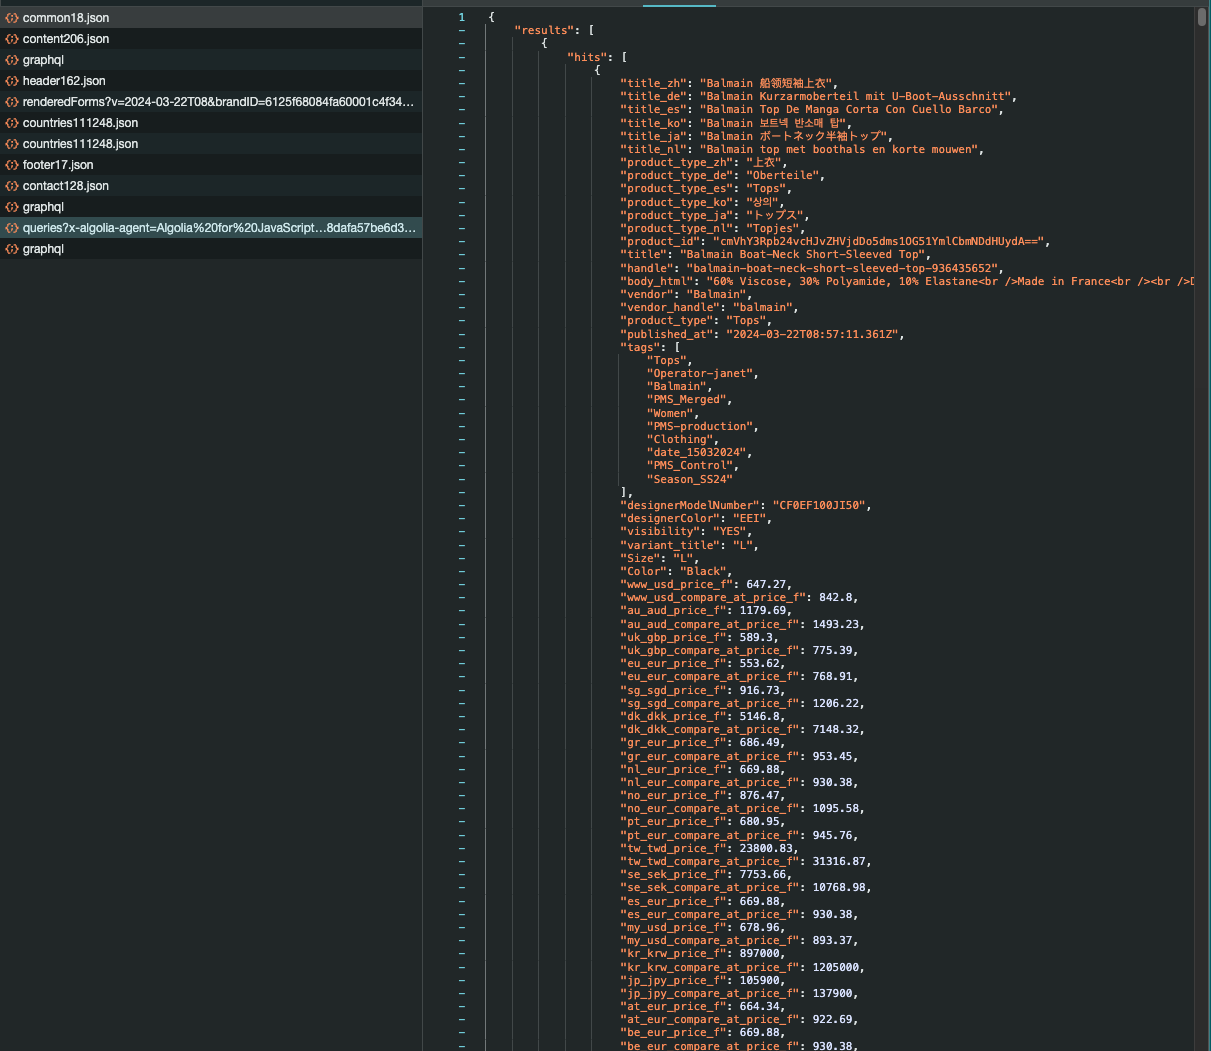Click the file icon beside common18.json
1211x1051 pixels.
12,18
